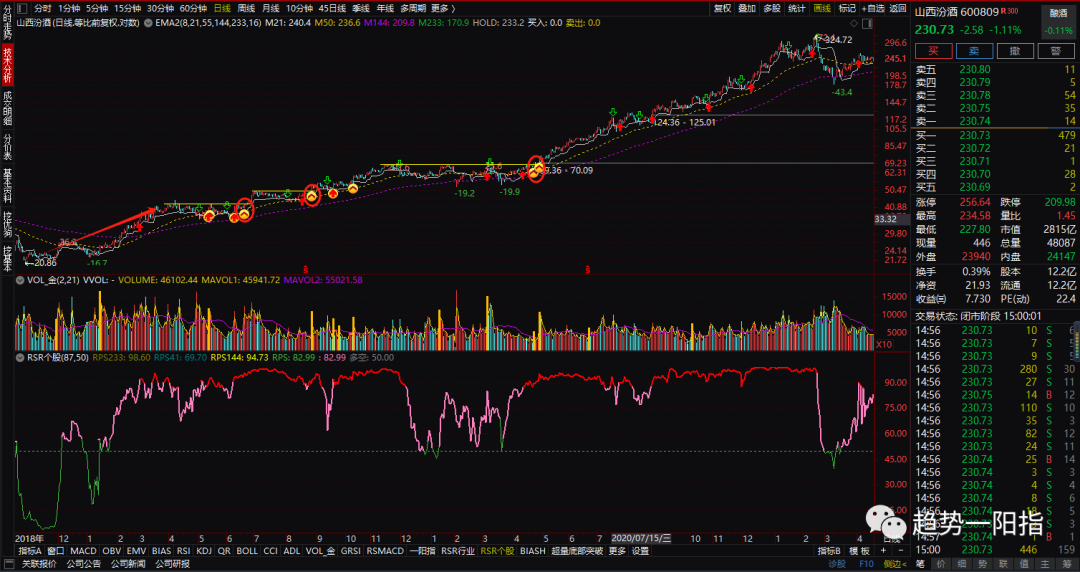Open the 窗口 window count menu
1080x572 pixels.
56,551
